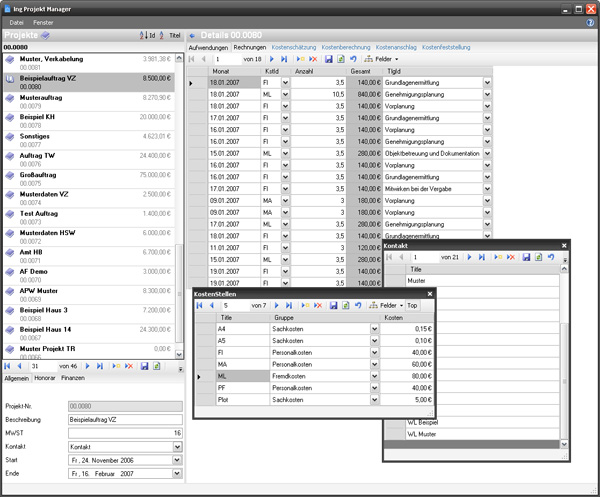Switch to Aufwendungen tab

click(208, 47)
